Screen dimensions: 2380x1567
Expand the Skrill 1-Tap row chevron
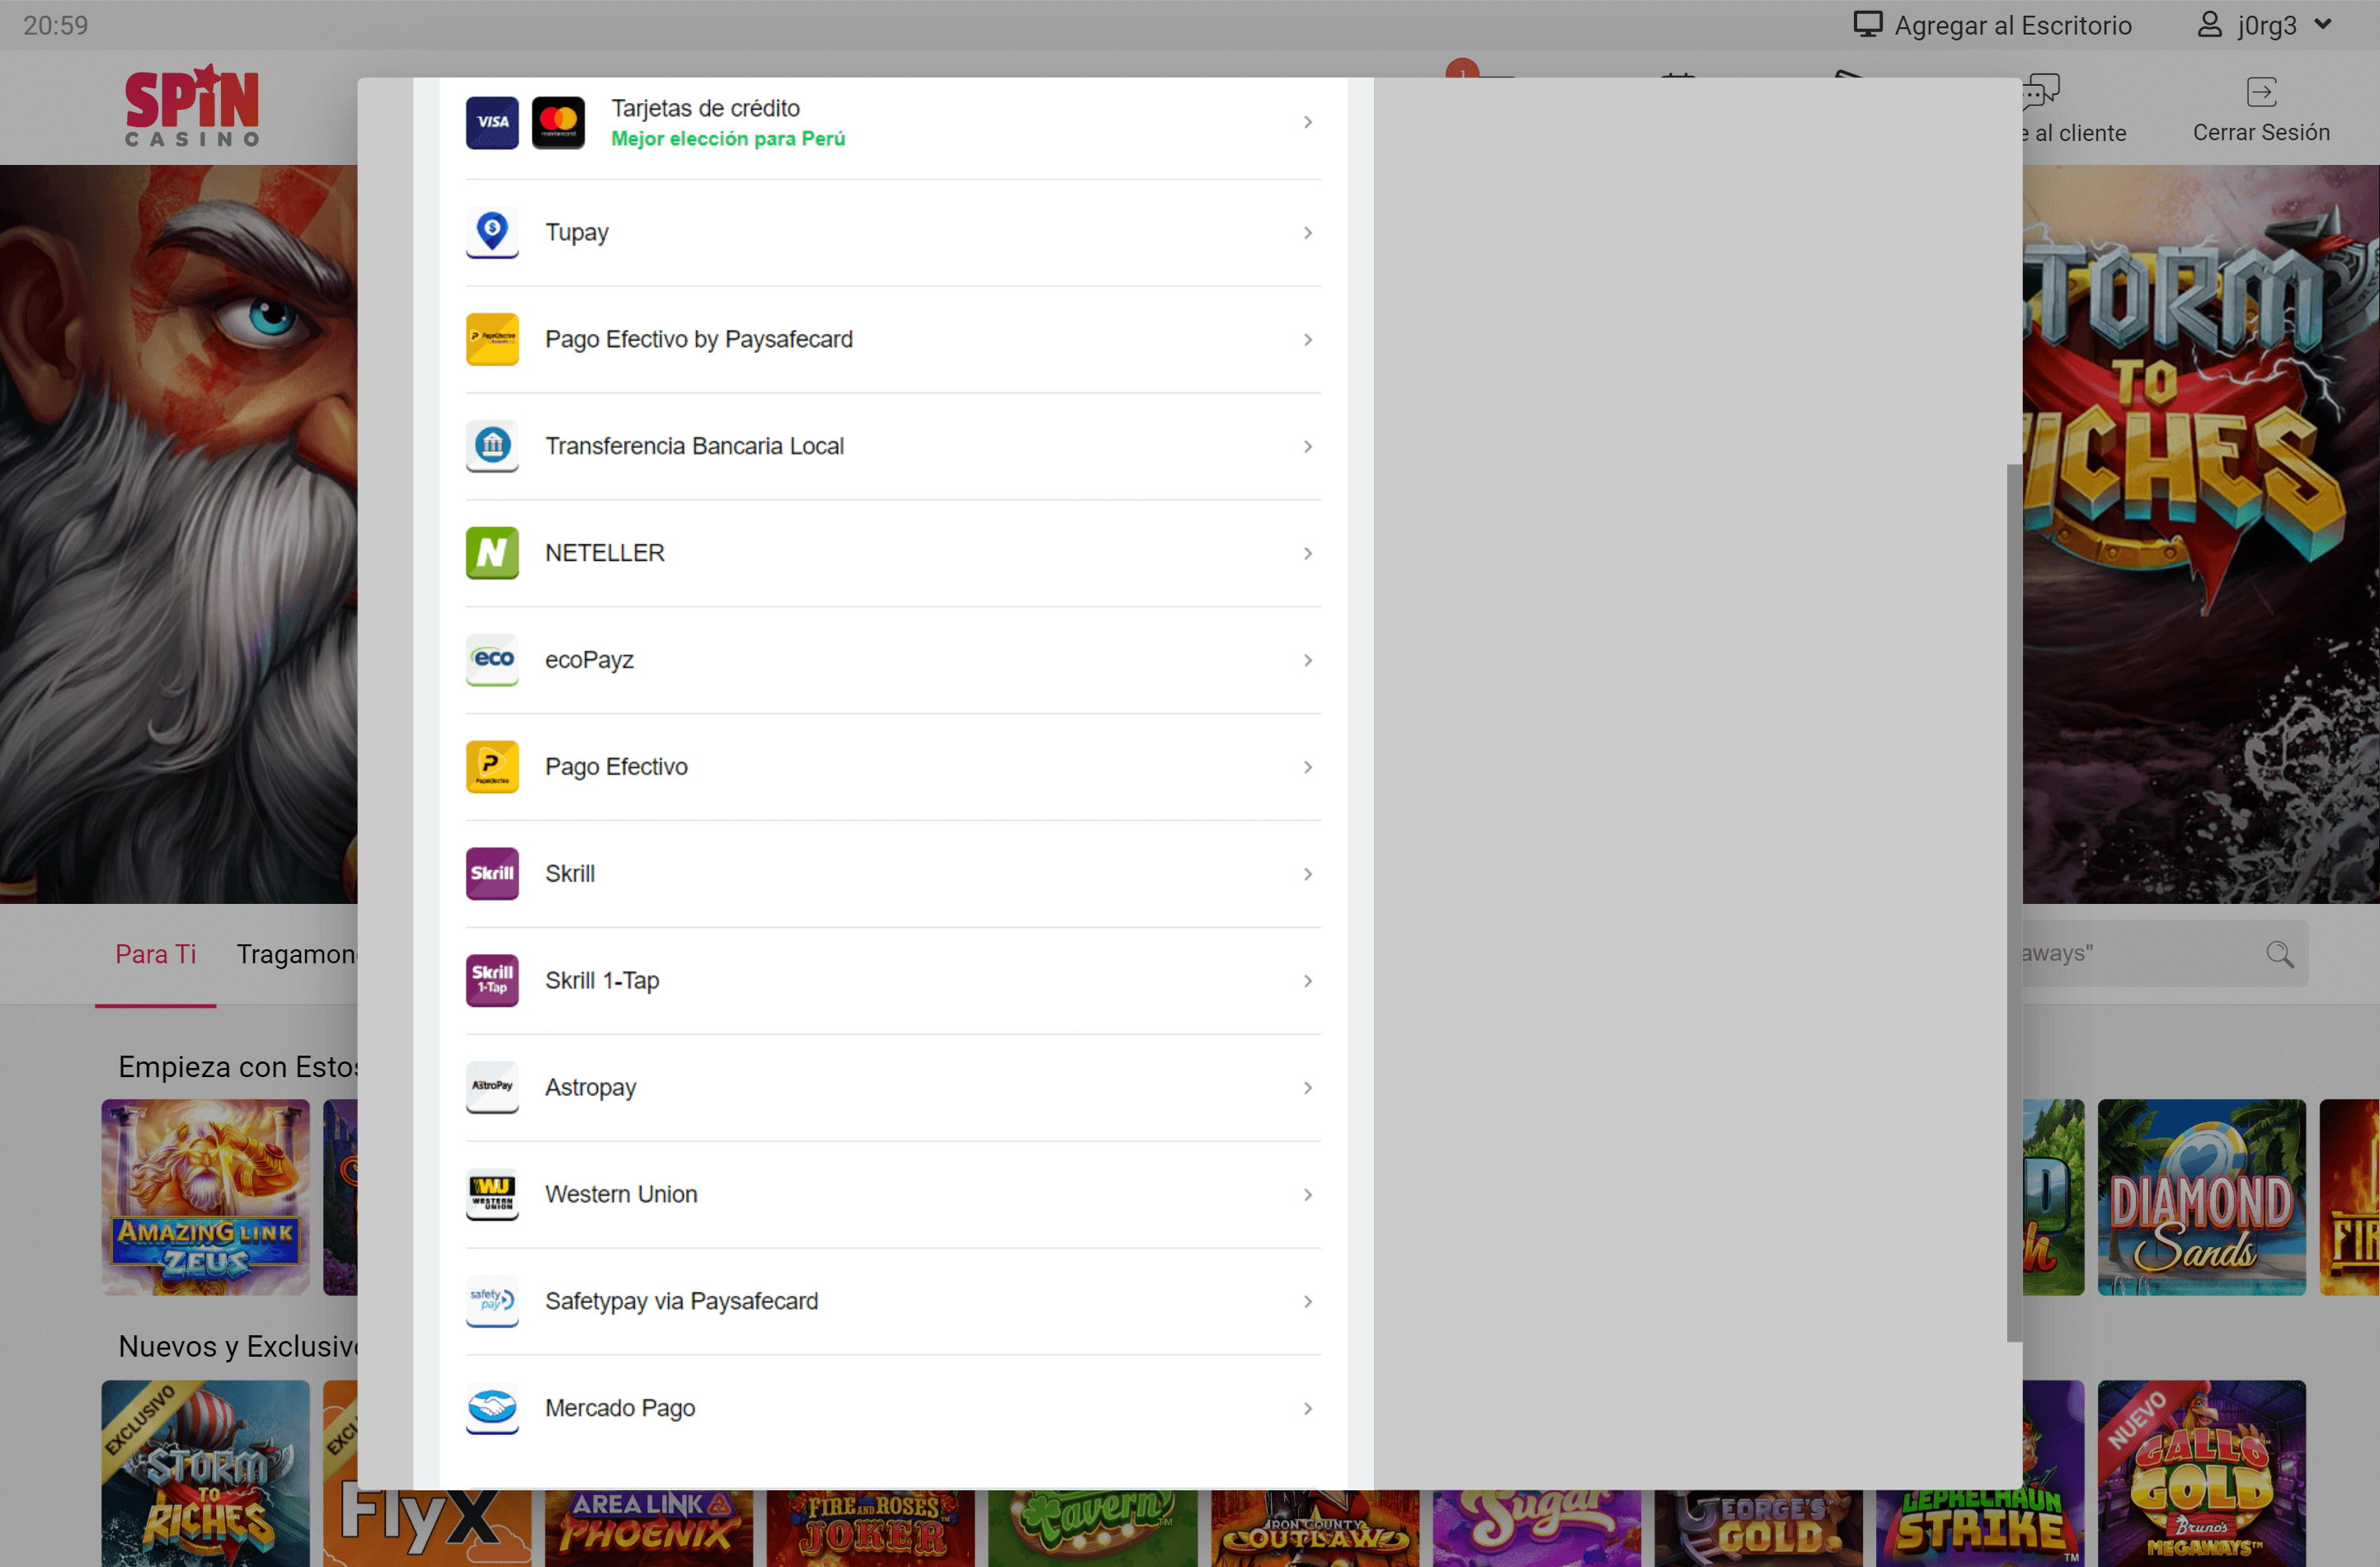coord(1307,981)
